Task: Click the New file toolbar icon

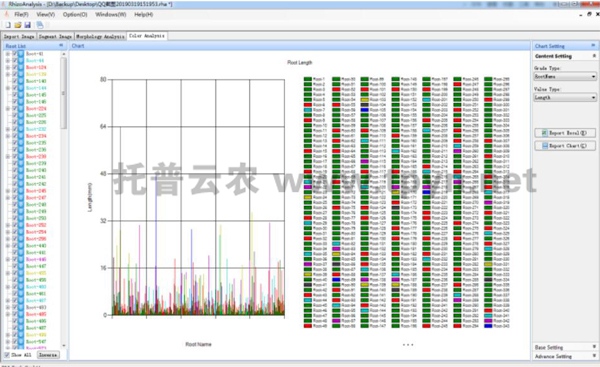Action: (8, 25)
